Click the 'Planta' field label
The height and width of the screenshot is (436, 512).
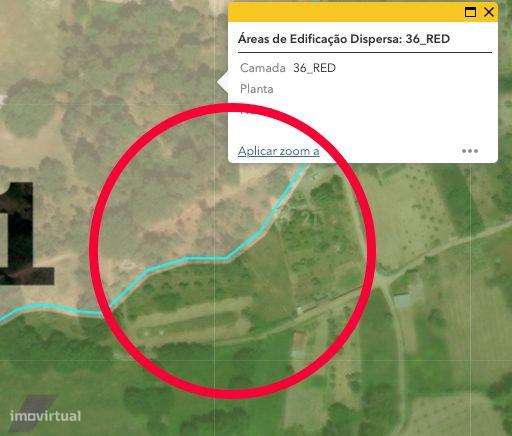tap(257, 89)
